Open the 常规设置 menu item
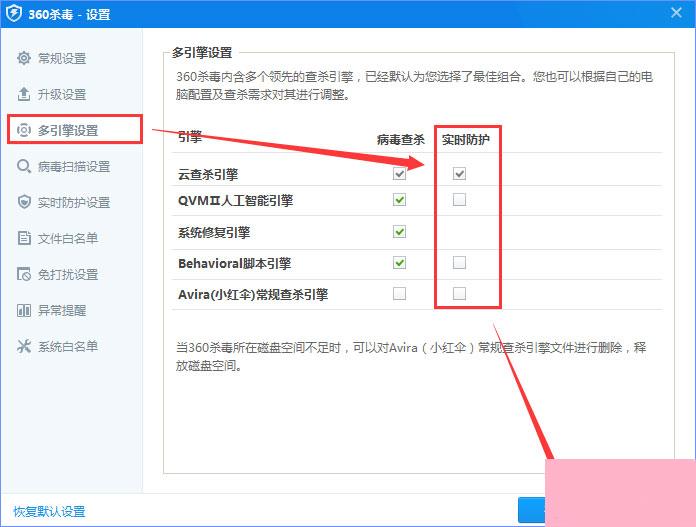The width and height of the screenshot is (696, 527). tap(62, 58)
